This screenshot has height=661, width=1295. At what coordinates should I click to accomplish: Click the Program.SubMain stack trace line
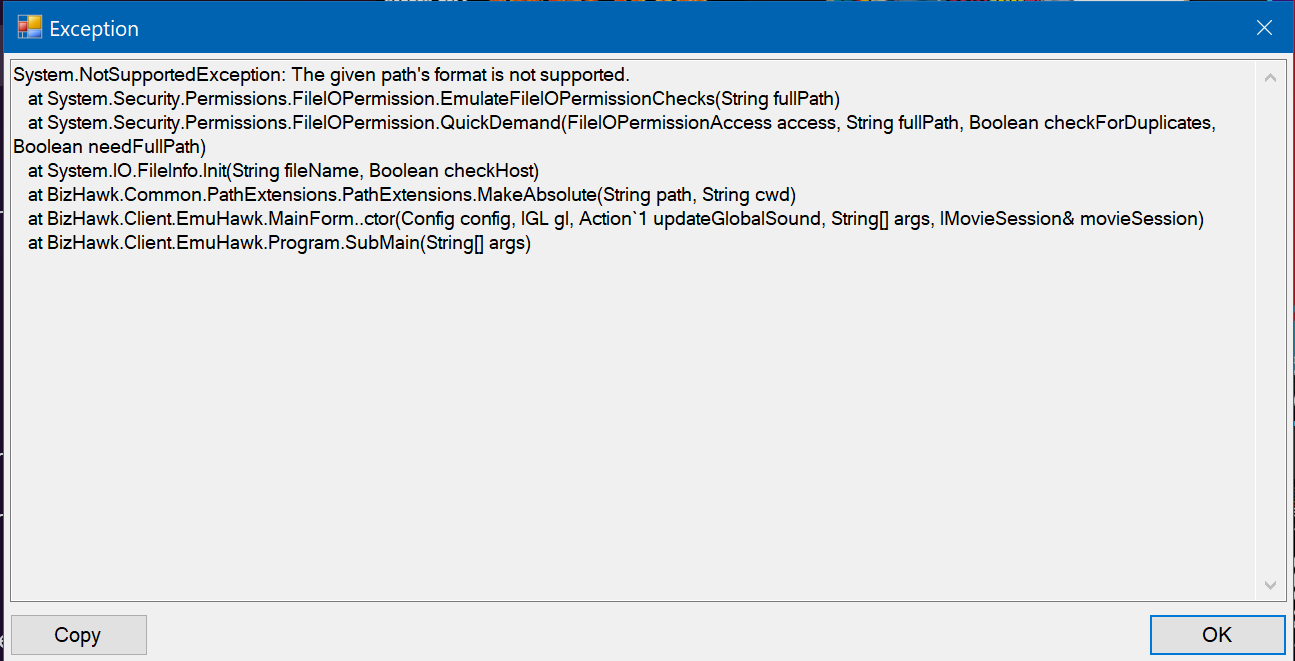pyautogui.click(x=279, y=243)
